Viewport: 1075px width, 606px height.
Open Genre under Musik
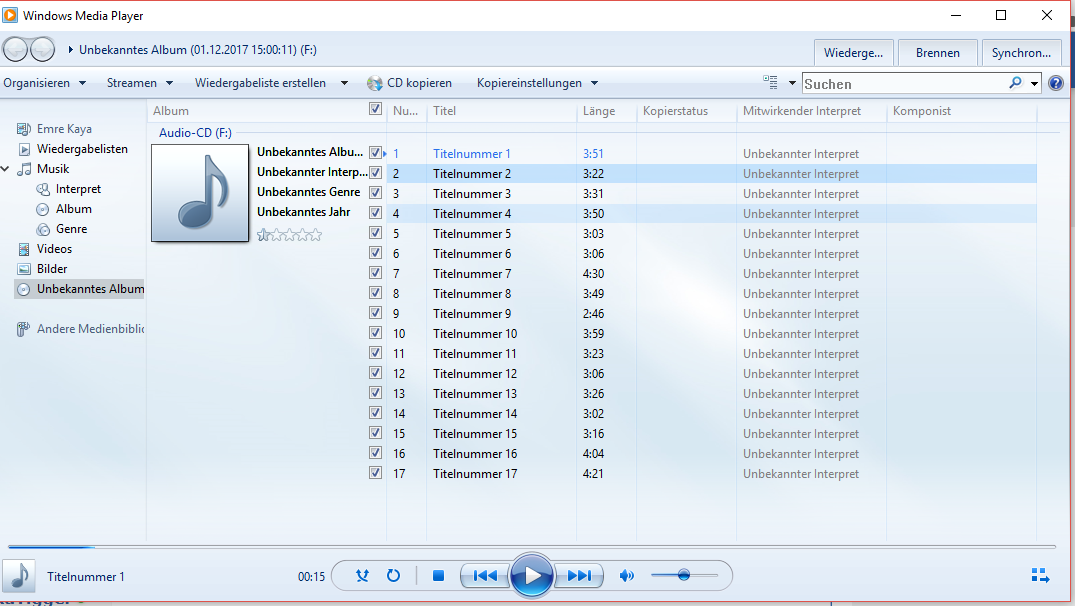[71, 228]
